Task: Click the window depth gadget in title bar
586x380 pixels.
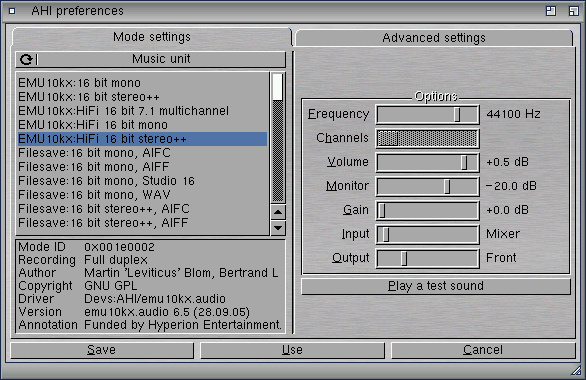Action: pos(573,11)
